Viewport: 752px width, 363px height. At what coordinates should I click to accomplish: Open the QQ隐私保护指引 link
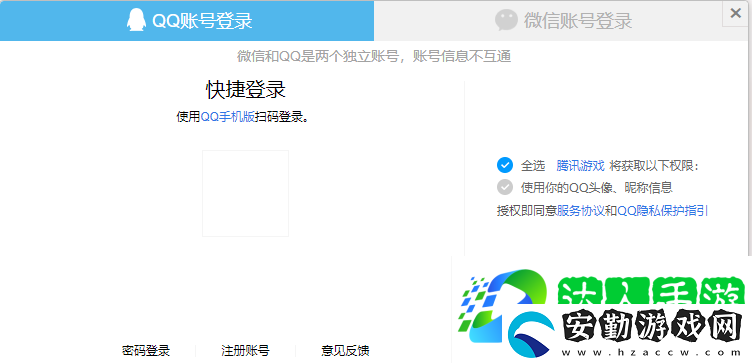[x=662, y=211]
